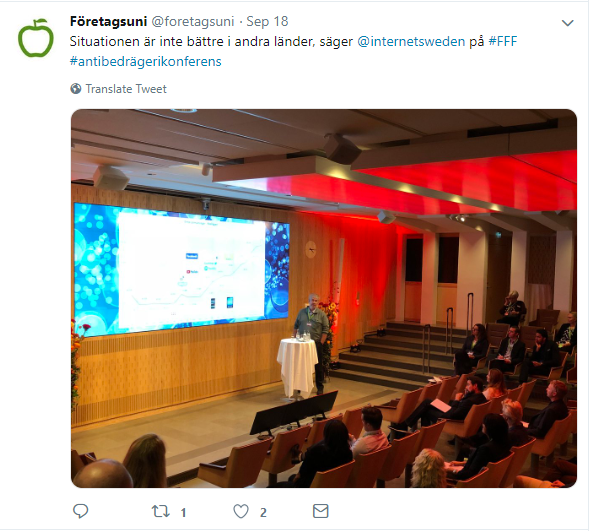Expand the tweet options chevron menu
The image size is (589, 531).
tap(567, 23)
